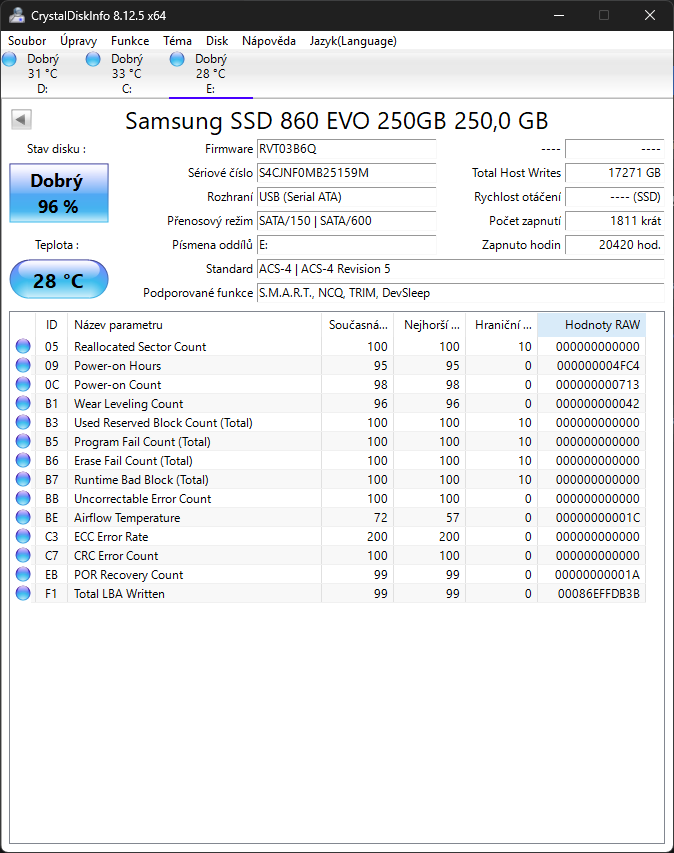
Task: Select RAW value 000000004FC4
Action: tap(598, 366)
